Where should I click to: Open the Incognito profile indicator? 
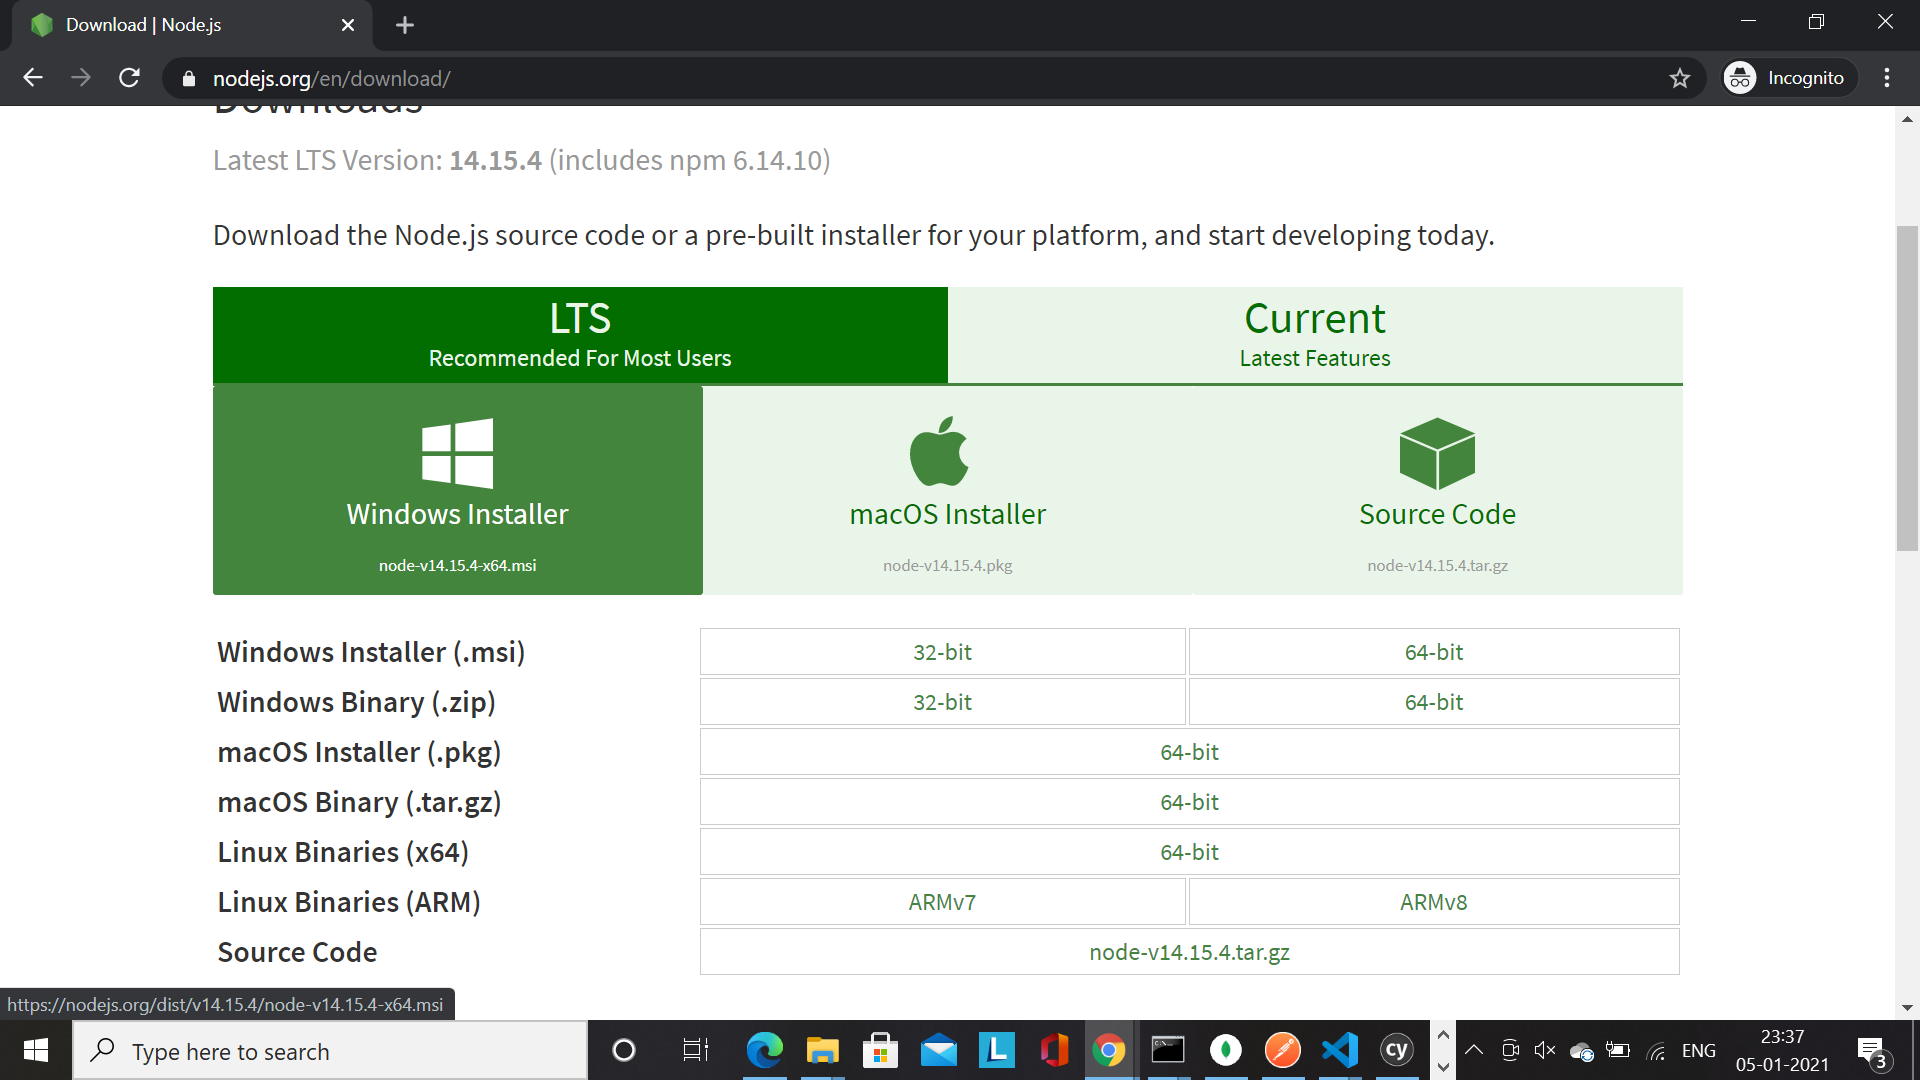pos(1788,78)
